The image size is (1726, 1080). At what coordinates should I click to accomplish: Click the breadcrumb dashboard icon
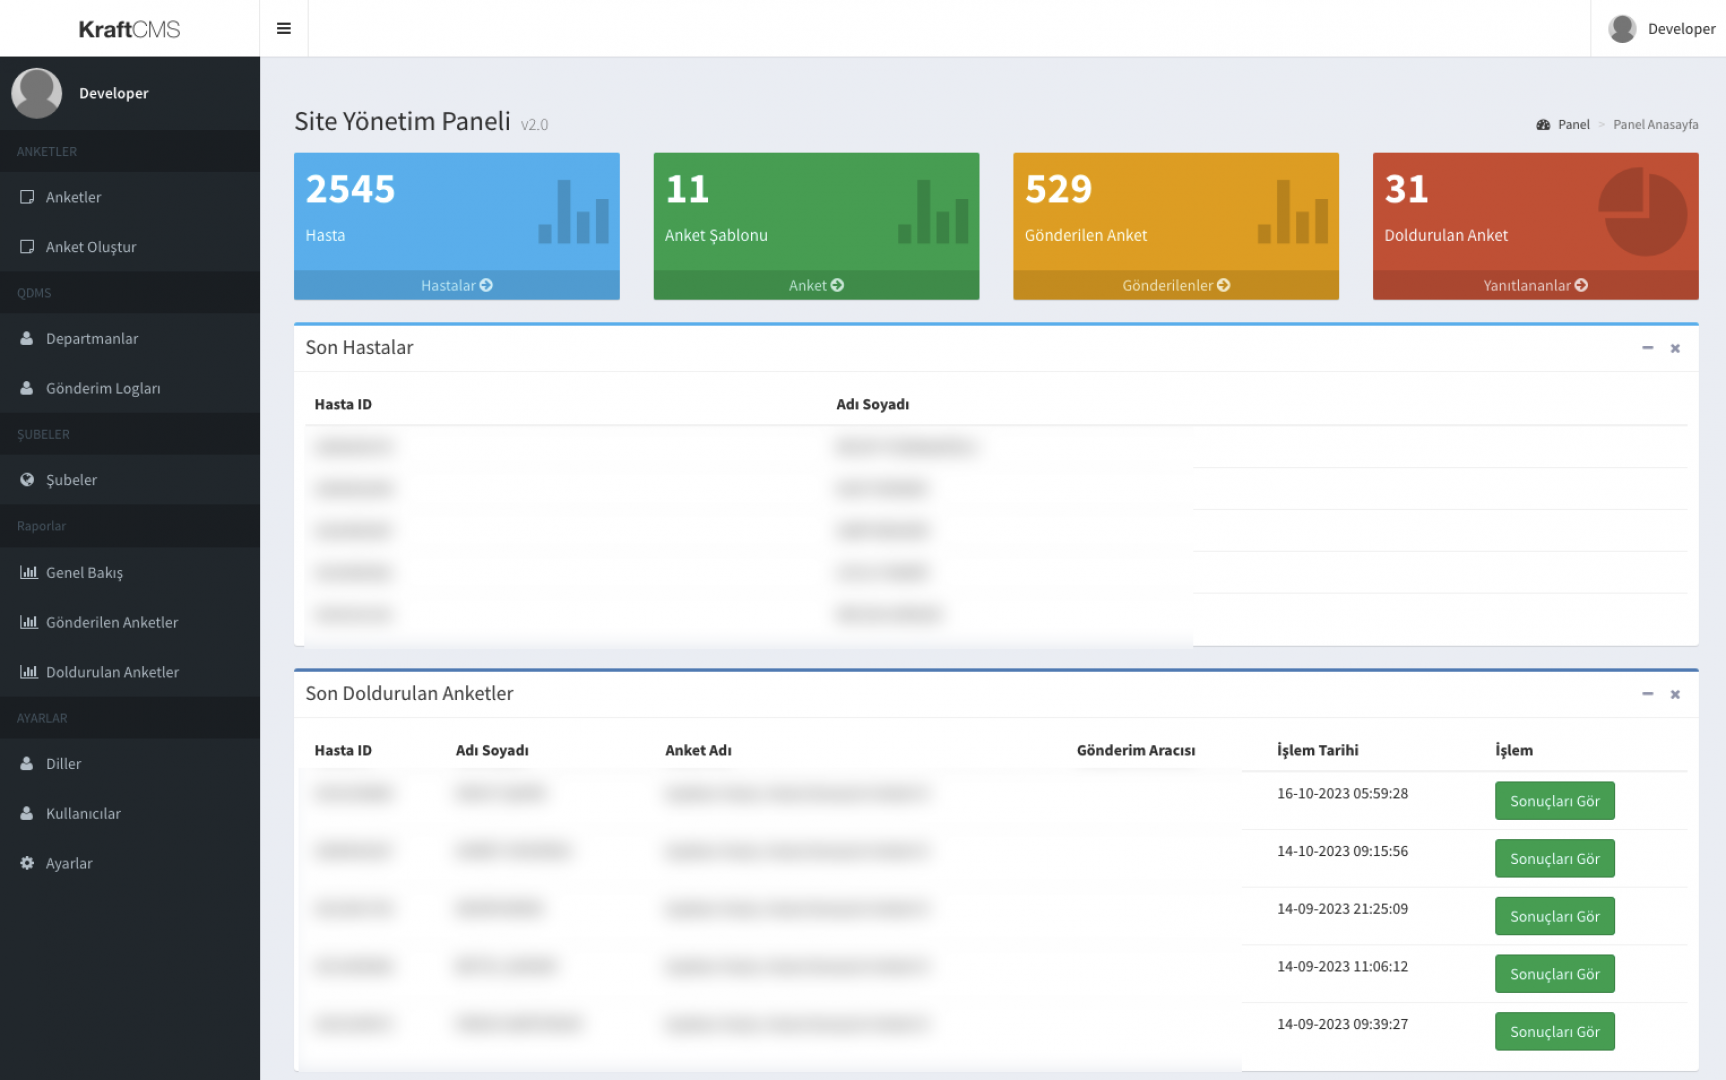(x=1543, y=125)
